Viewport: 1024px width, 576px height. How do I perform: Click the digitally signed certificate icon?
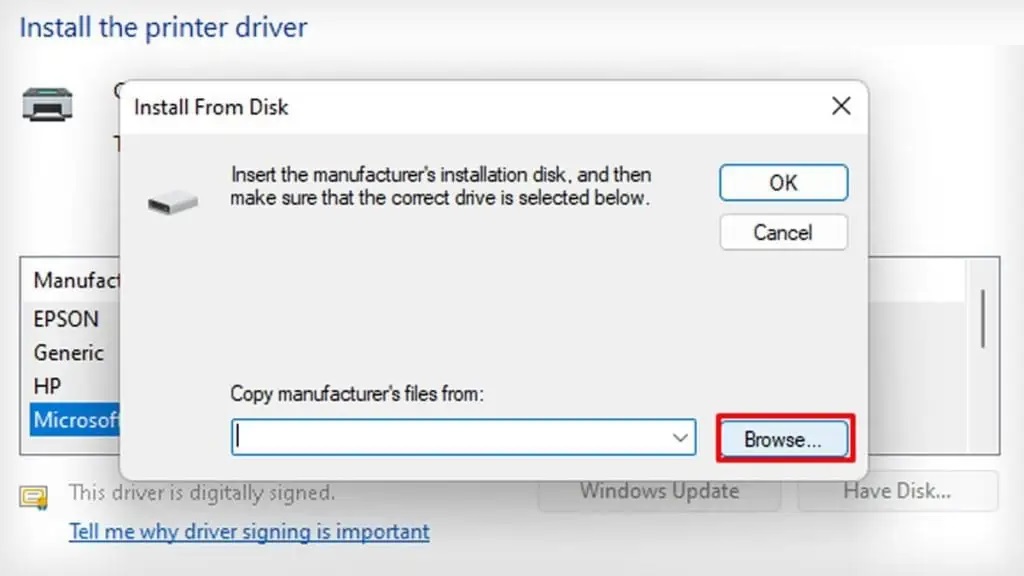[x=34, y=496]
